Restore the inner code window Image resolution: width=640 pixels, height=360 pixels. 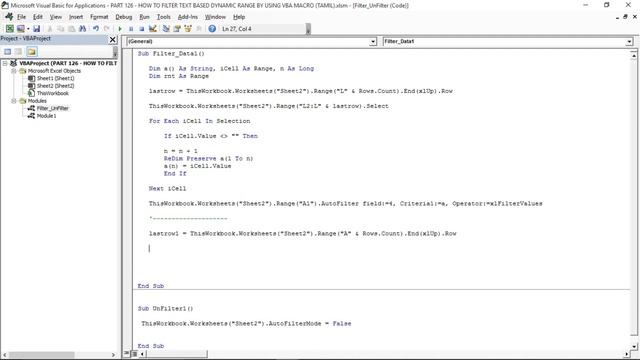click(x=625, y=17)
